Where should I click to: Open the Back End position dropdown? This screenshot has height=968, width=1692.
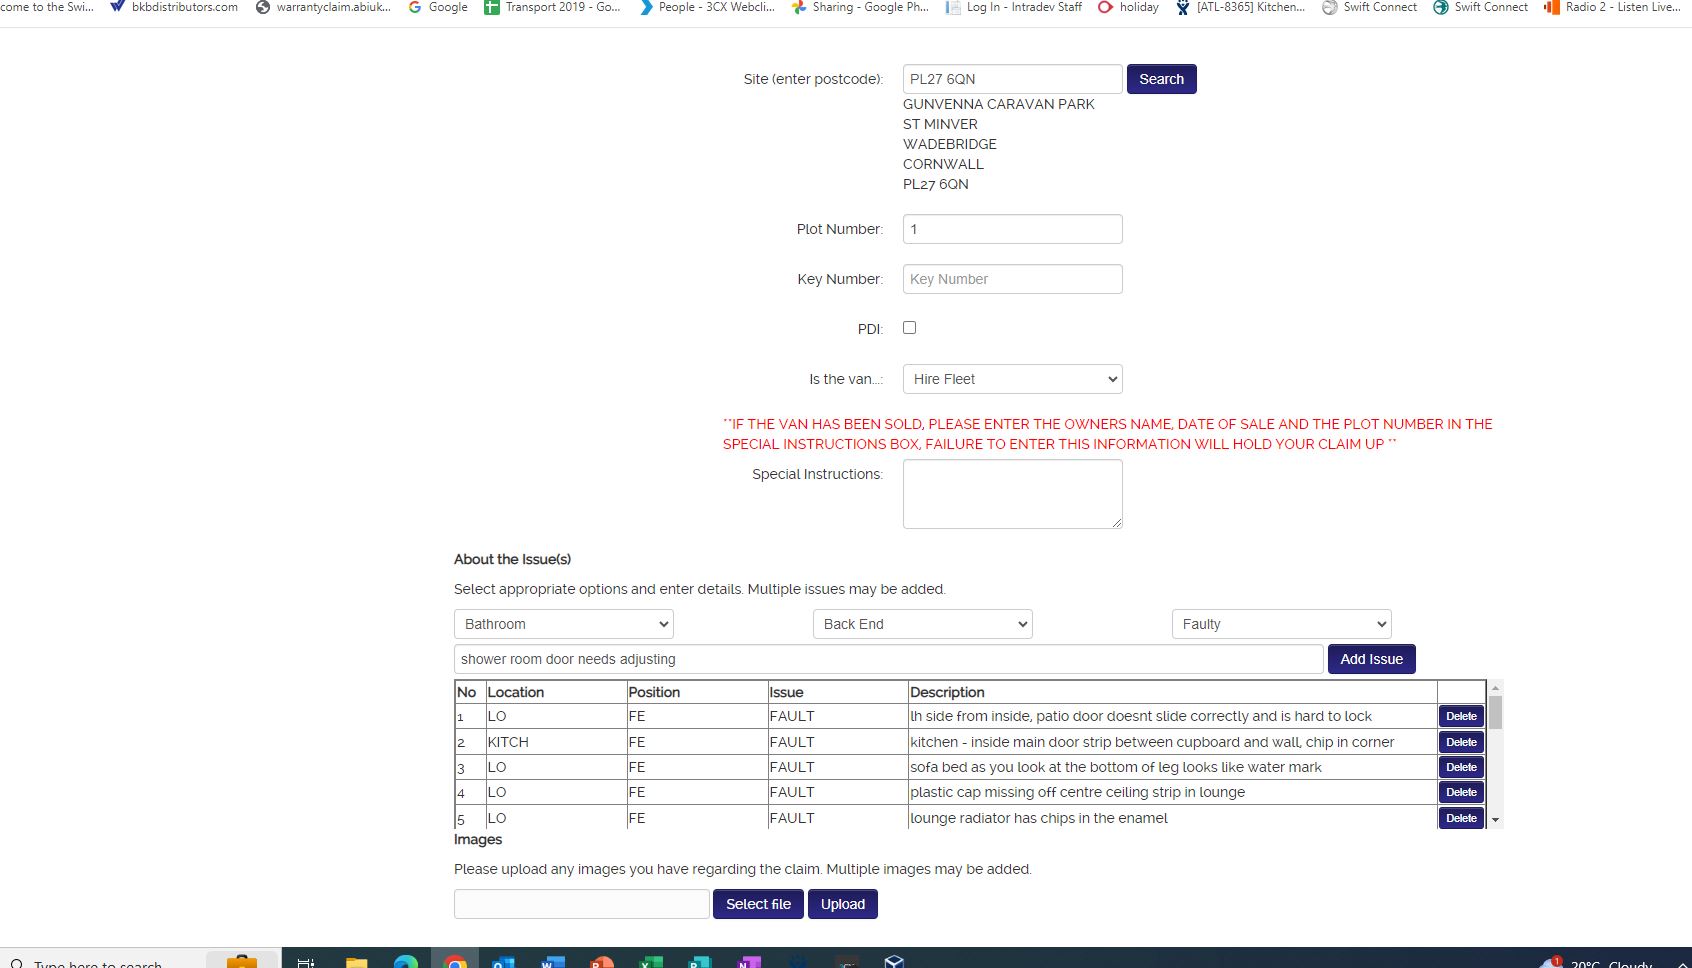tap(922, 624)
